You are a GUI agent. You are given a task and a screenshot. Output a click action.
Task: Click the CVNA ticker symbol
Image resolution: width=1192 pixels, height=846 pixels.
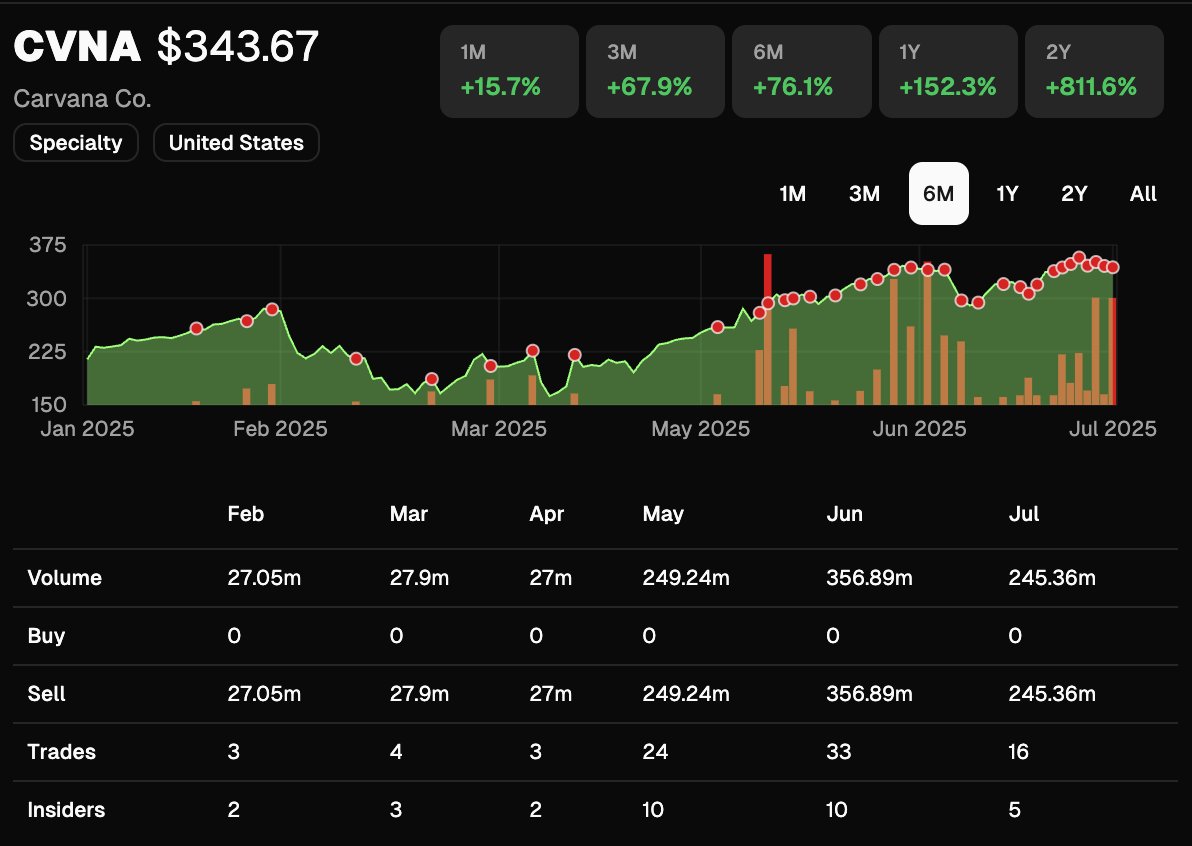pyautogui.click(x=78, y=46)
